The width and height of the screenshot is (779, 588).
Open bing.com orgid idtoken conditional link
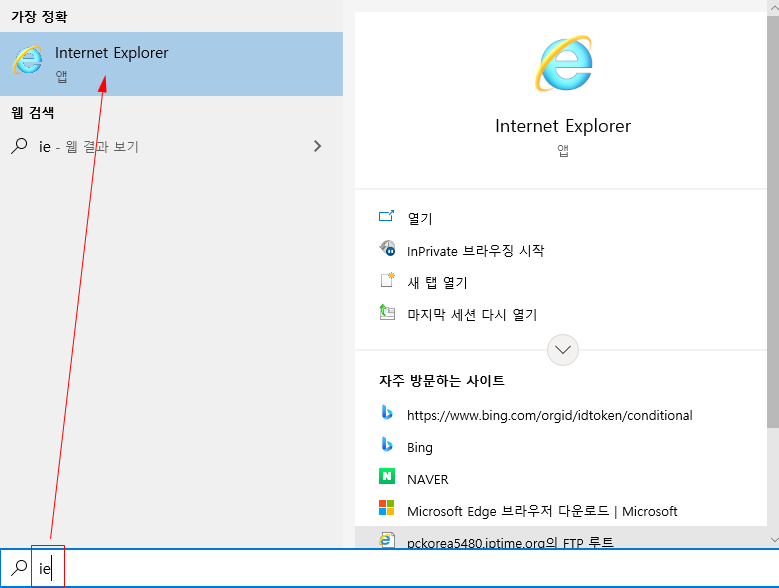tap(549, 415)
